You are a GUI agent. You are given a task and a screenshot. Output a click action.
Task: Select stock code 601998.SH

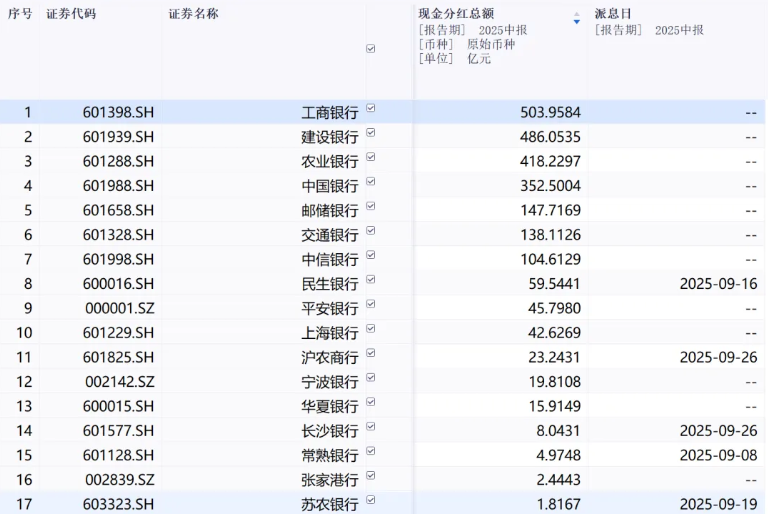tap(118, 259)
